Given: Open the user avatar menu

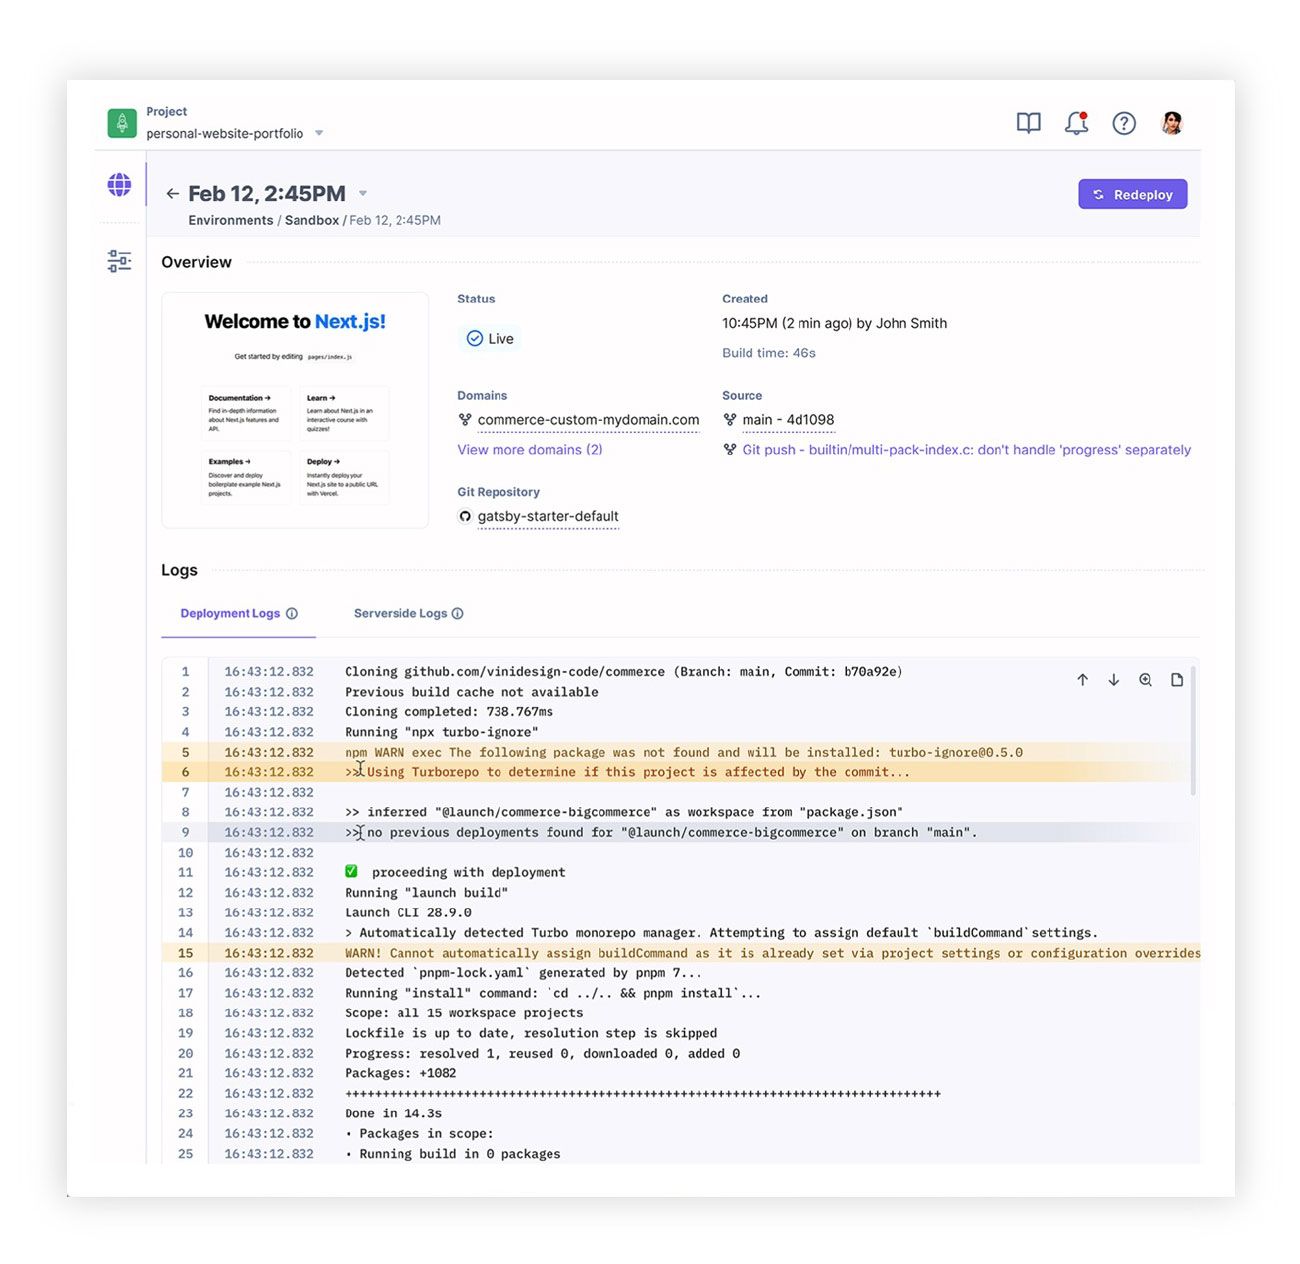Looking at the screenshot, I should (x=1172, y=123).
